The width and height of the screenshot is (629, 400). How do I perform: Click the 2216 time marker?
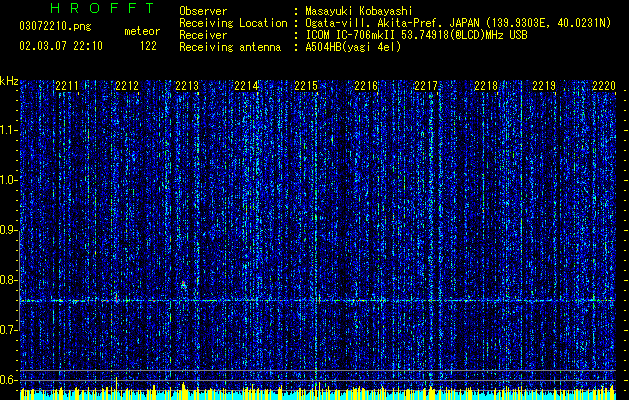point(366,86)
